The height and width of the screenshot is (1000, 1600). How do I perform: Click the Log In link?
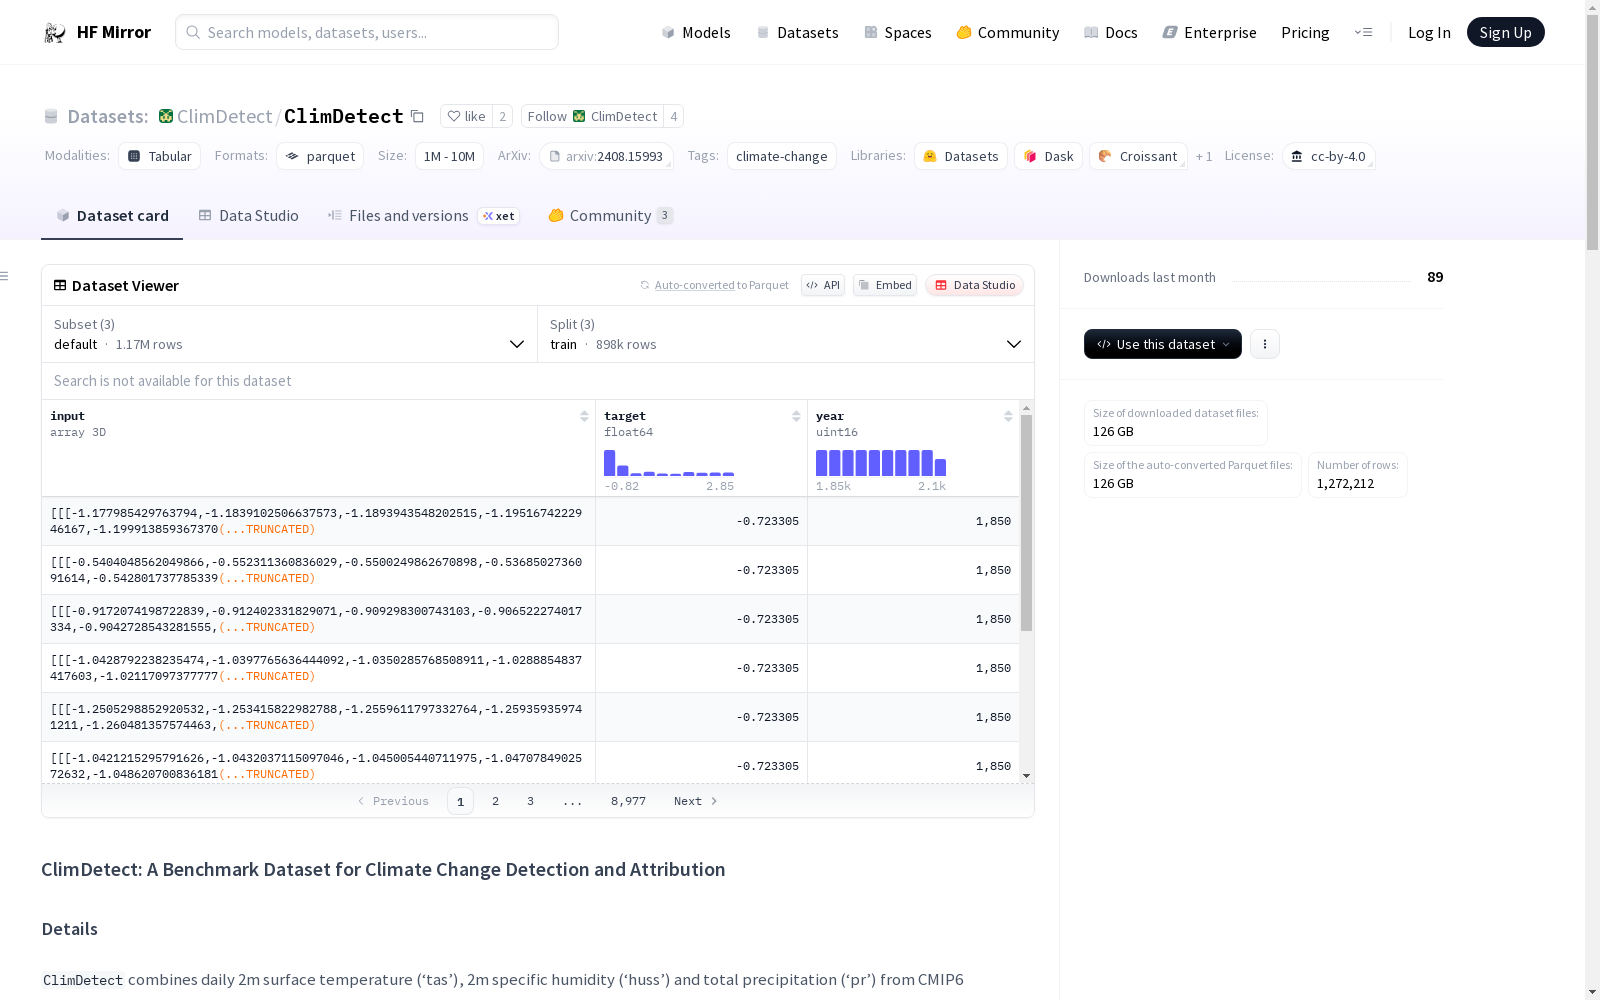click(1429, 33)
